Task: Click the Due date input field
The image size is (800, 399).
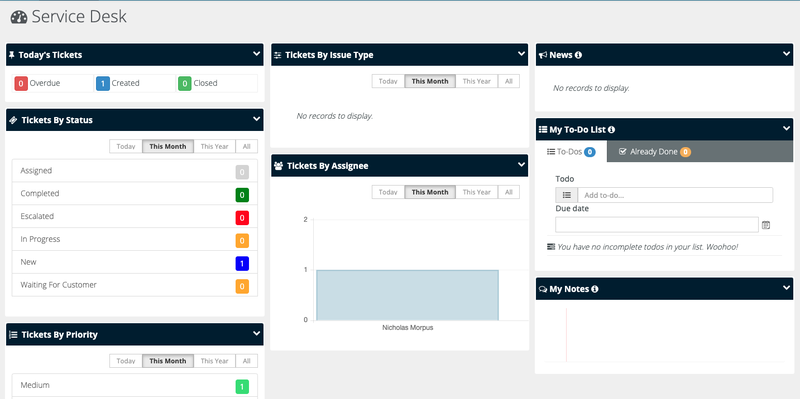Action: (657, 225)
